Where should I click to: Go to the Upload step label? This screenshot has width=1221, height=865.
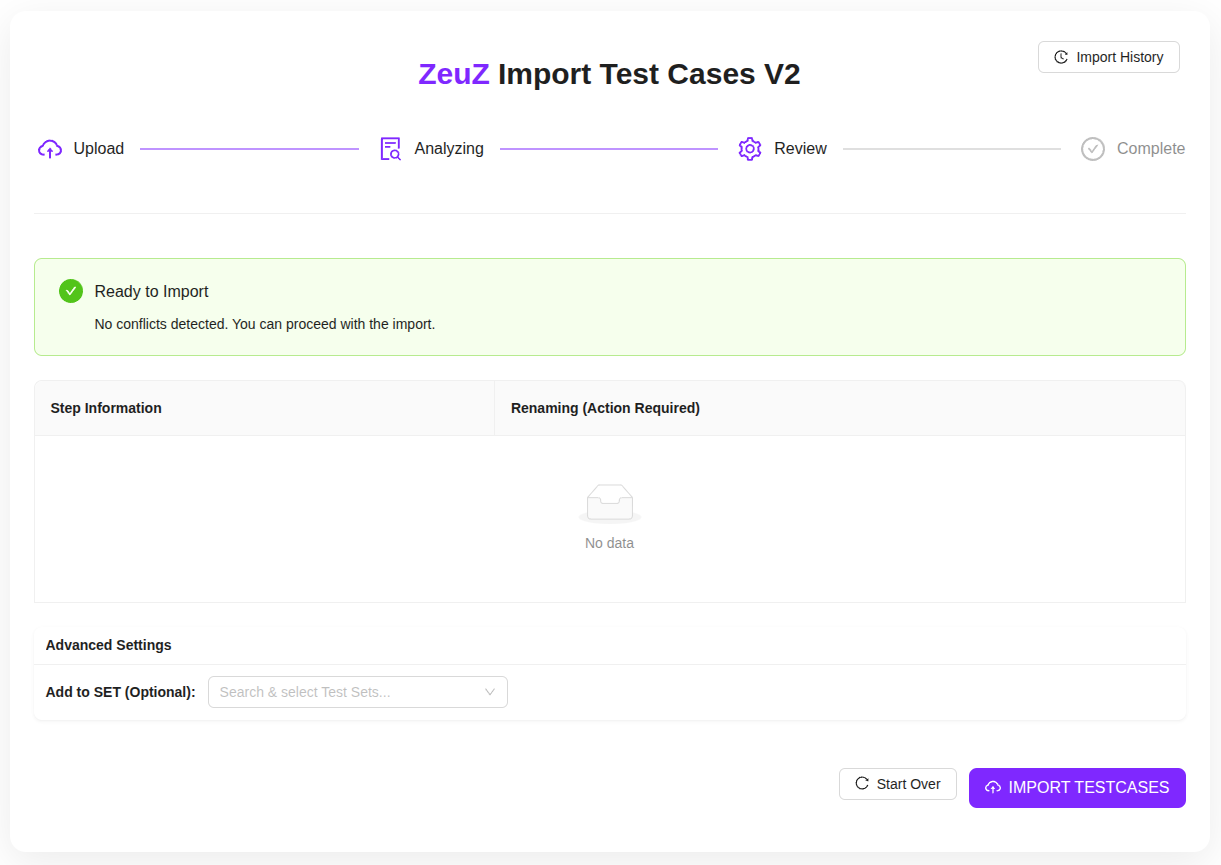point(99,149)
